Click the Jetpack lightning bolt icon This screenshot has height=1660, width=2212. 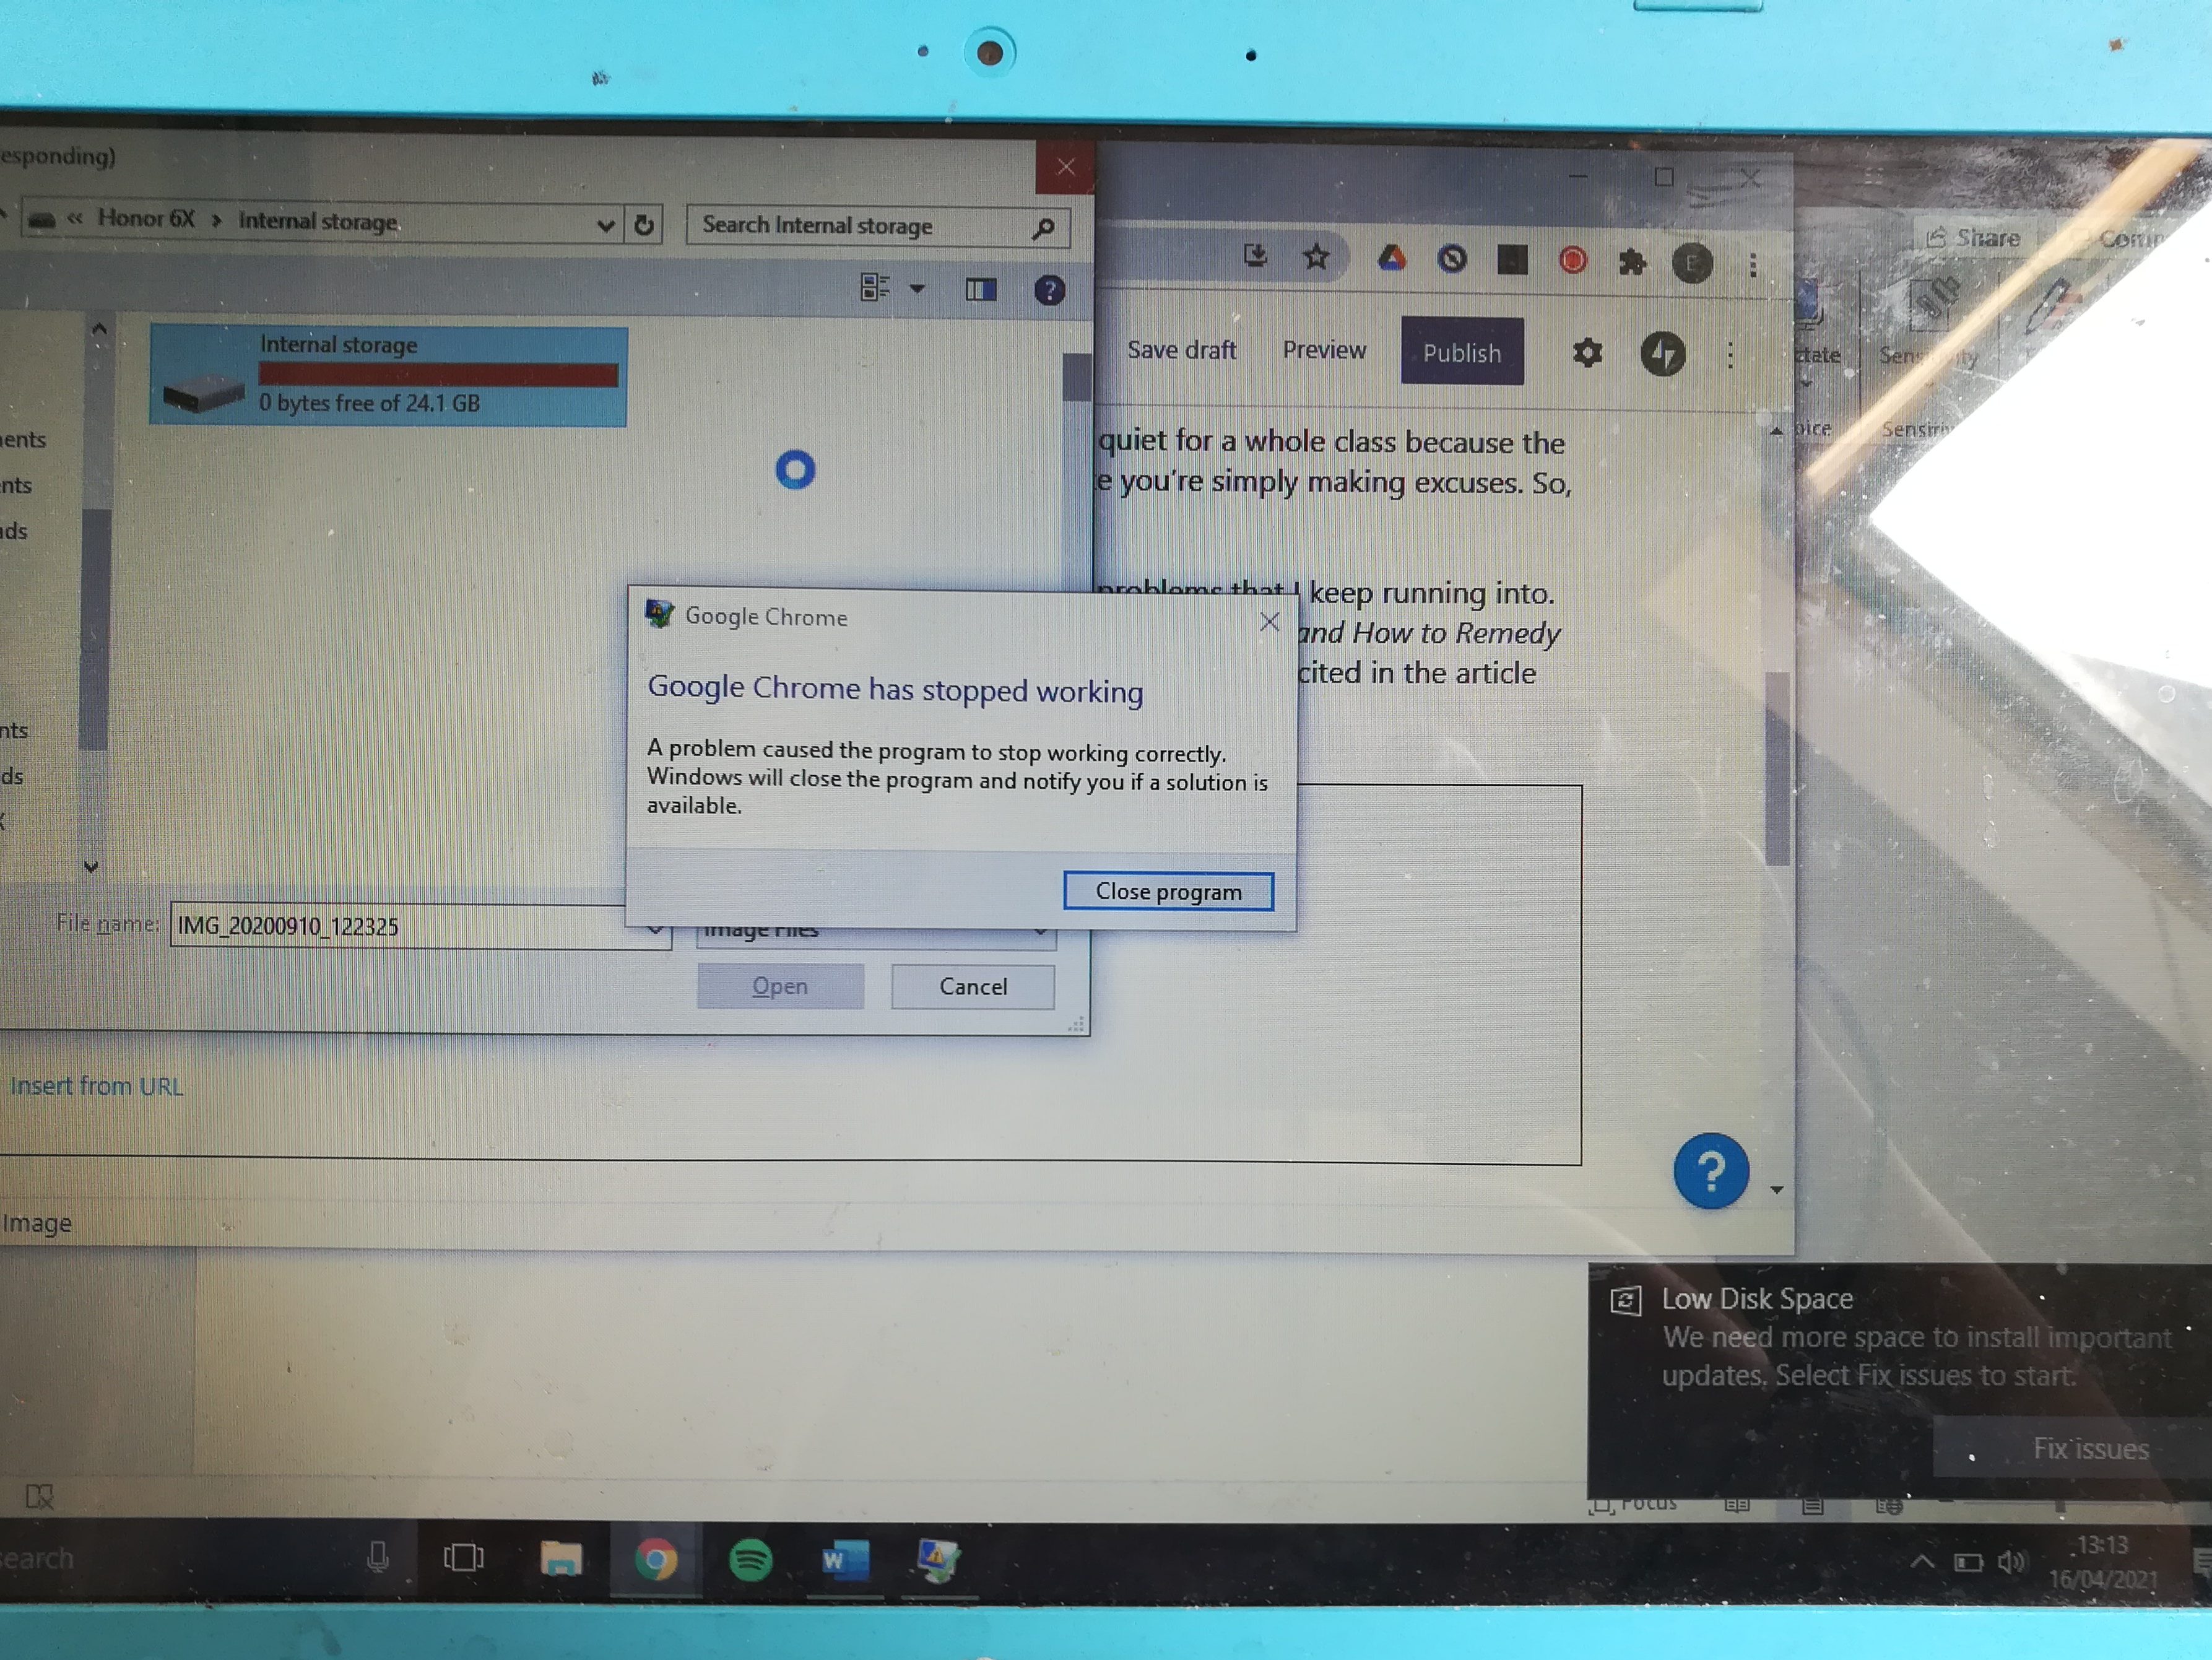pyautogui.click(x=1662, y=354)
